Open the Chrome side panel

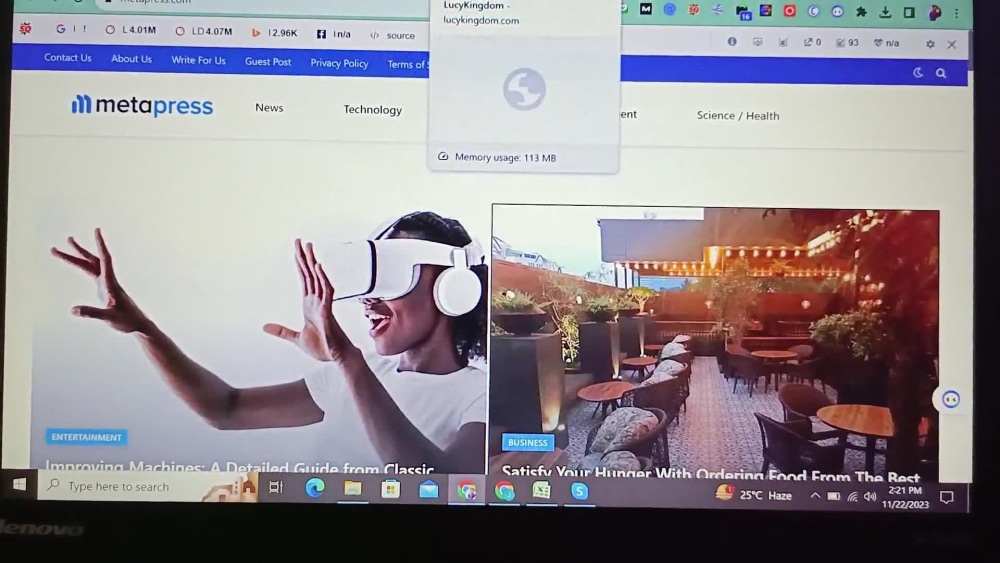pyautogui.click(x=909, y=12)
